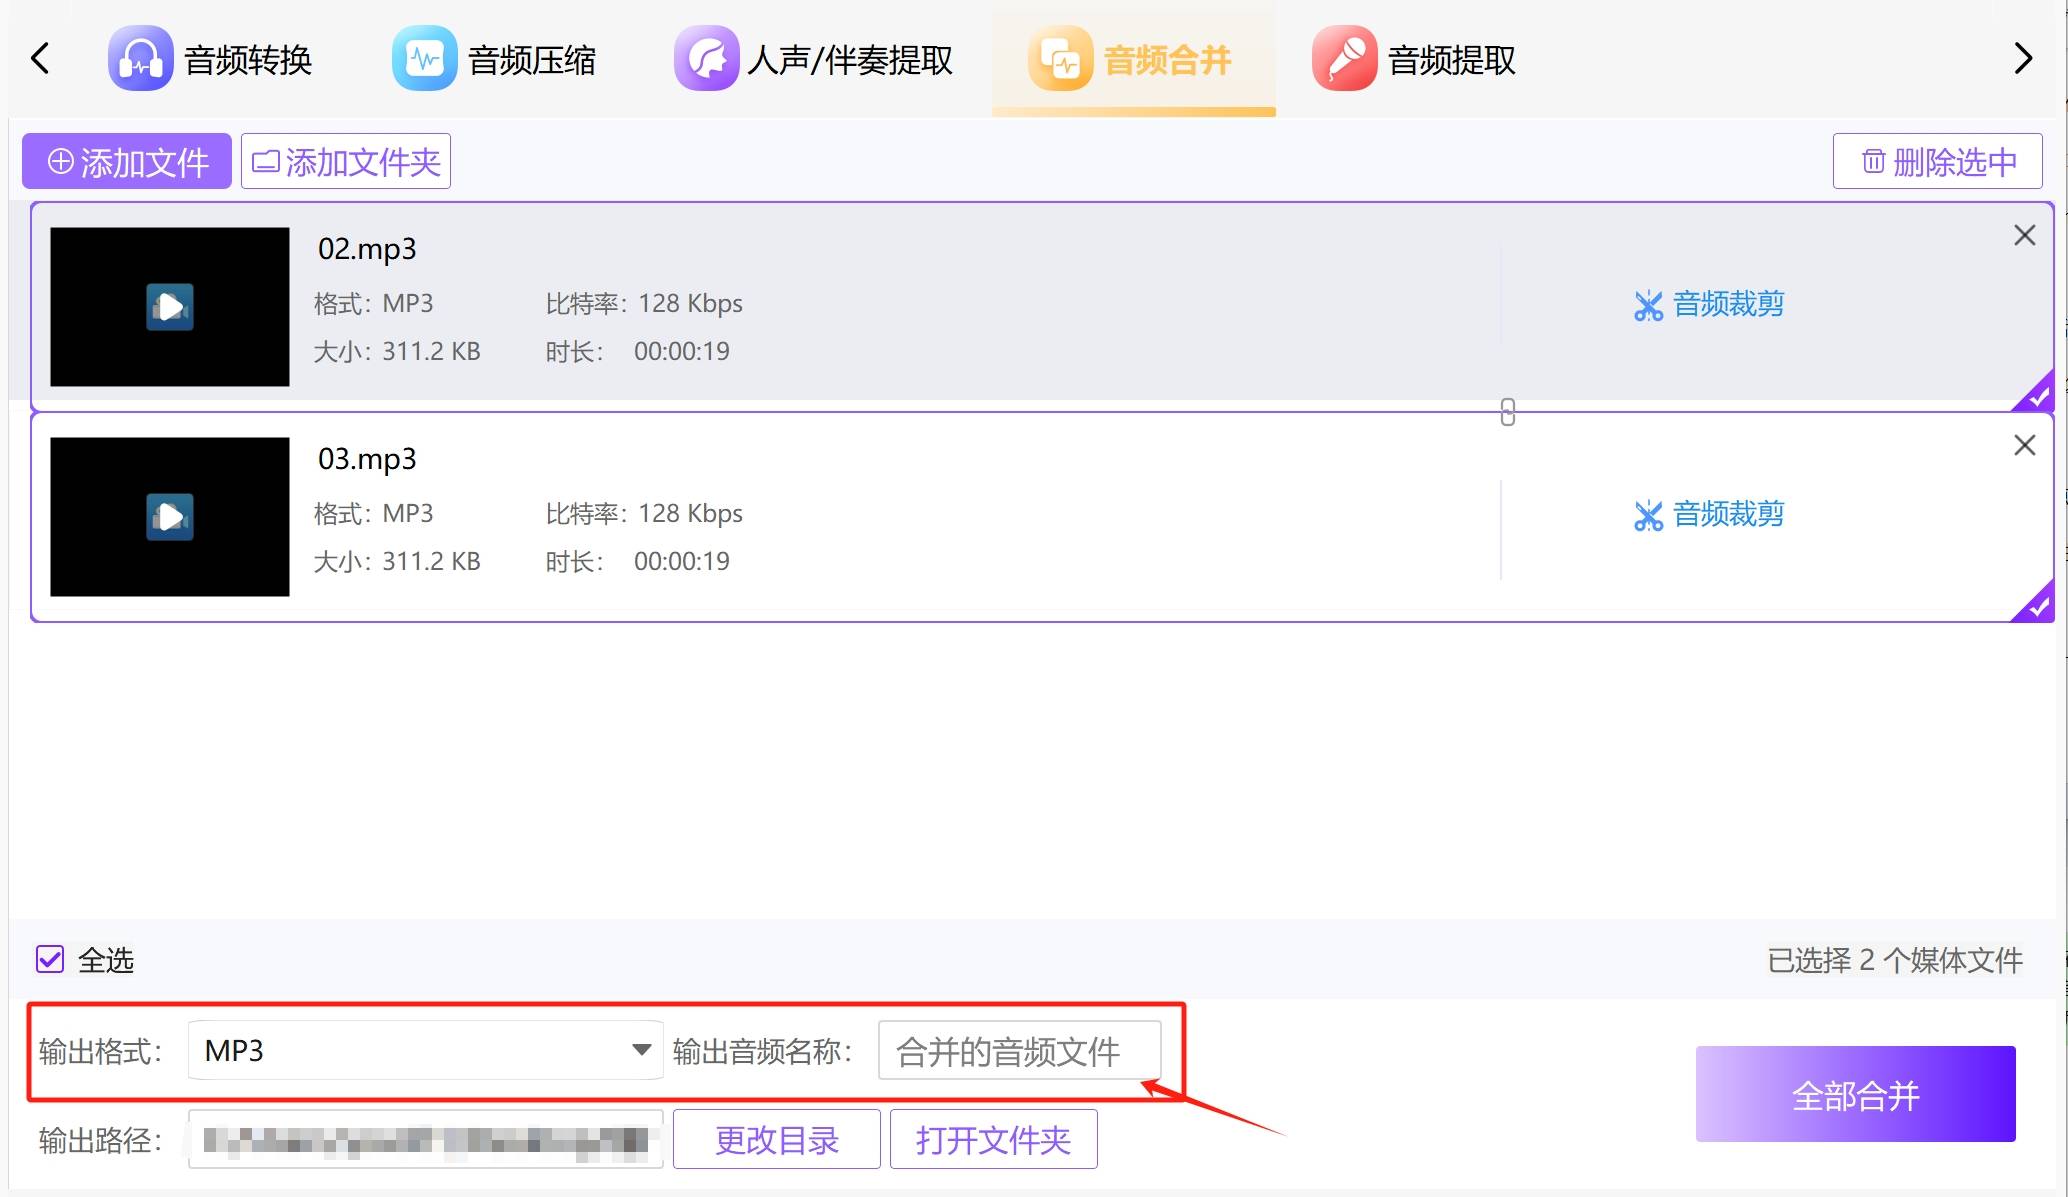
Task: Click inside the 输出音频名称 text field
Action: (1019, 1051)
